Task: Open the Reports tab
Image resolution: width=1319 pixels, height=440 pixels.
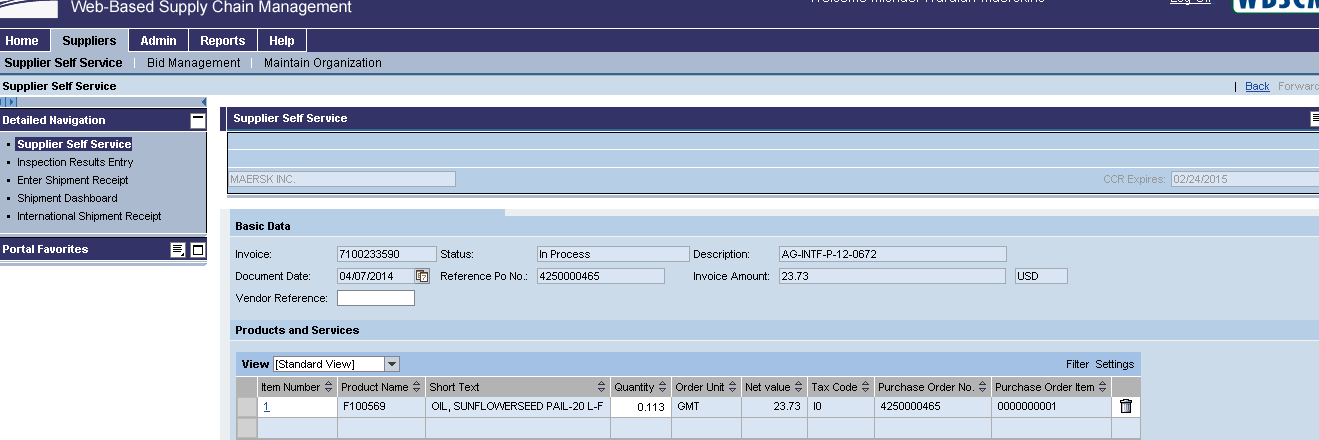Action: pos(222,41)
